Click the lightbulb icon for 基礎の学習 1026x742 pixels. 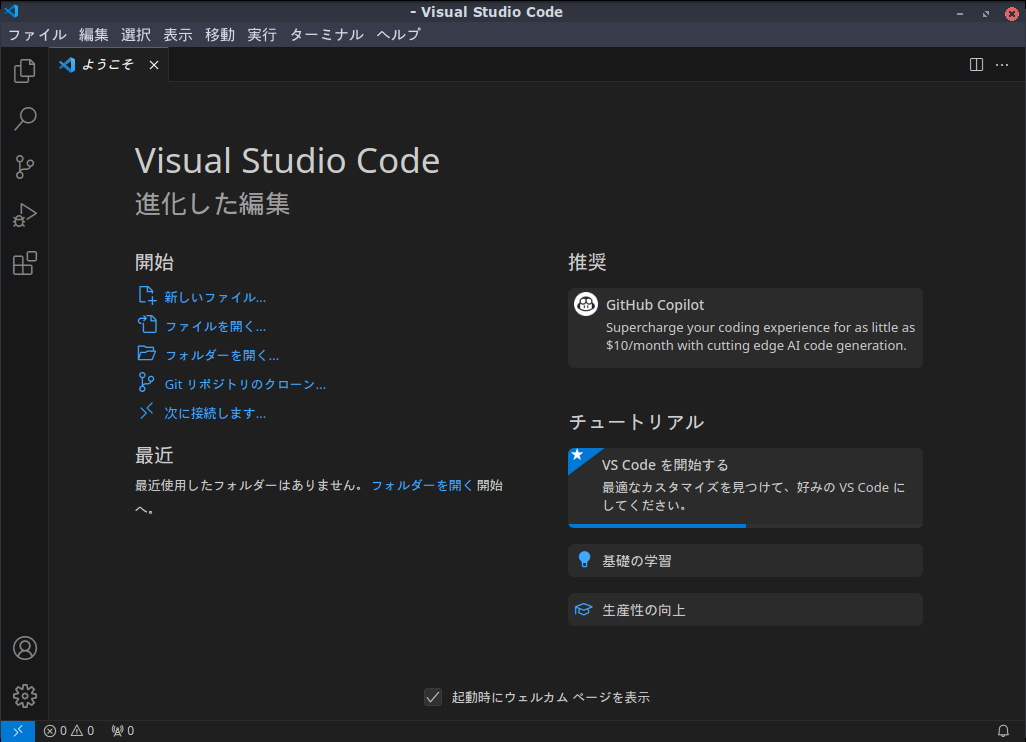tap(584, 560)
